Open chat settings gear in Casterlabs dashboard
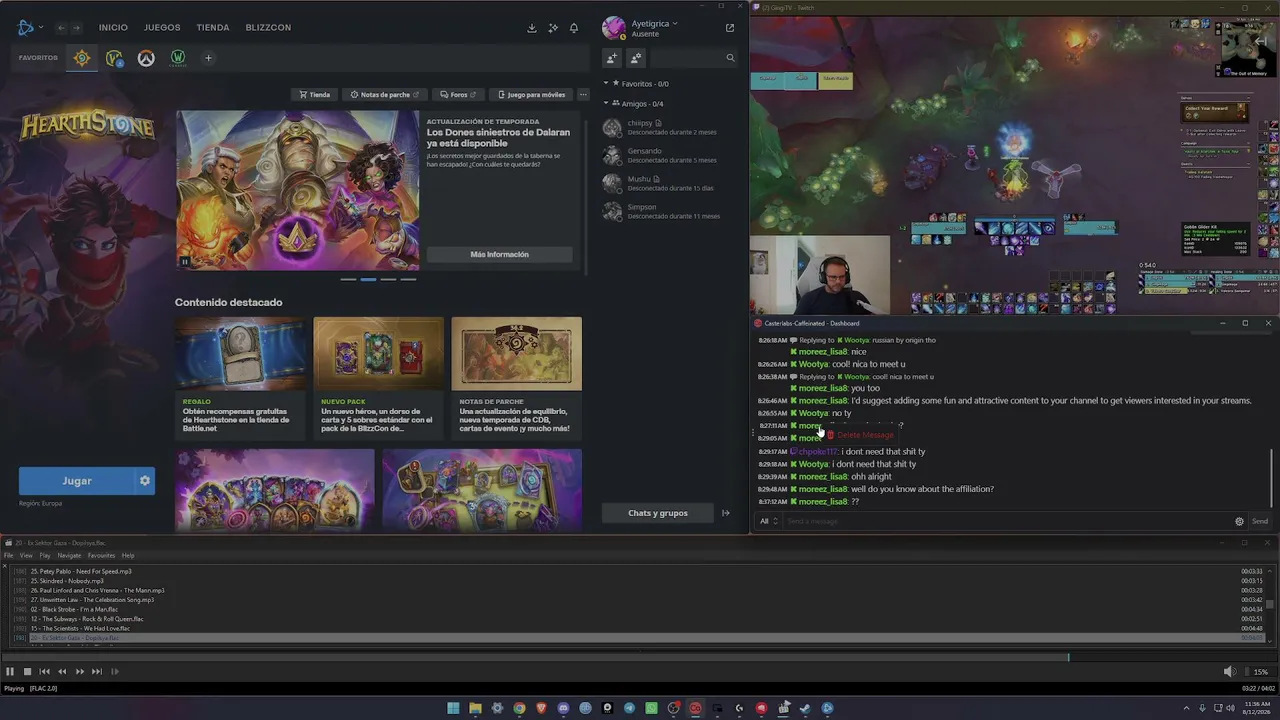Screen dimensions: 1280x720 1240,521
